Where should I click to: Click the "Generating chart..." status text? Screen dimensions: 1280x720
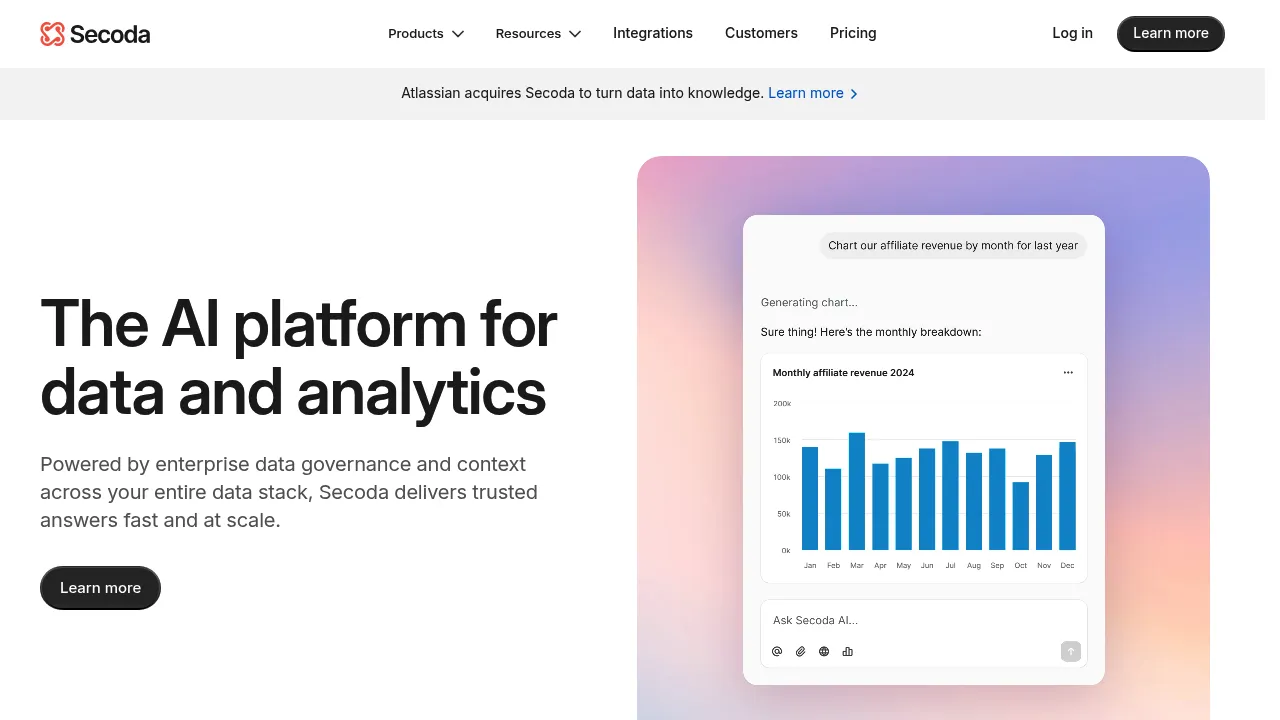[809, 302]
